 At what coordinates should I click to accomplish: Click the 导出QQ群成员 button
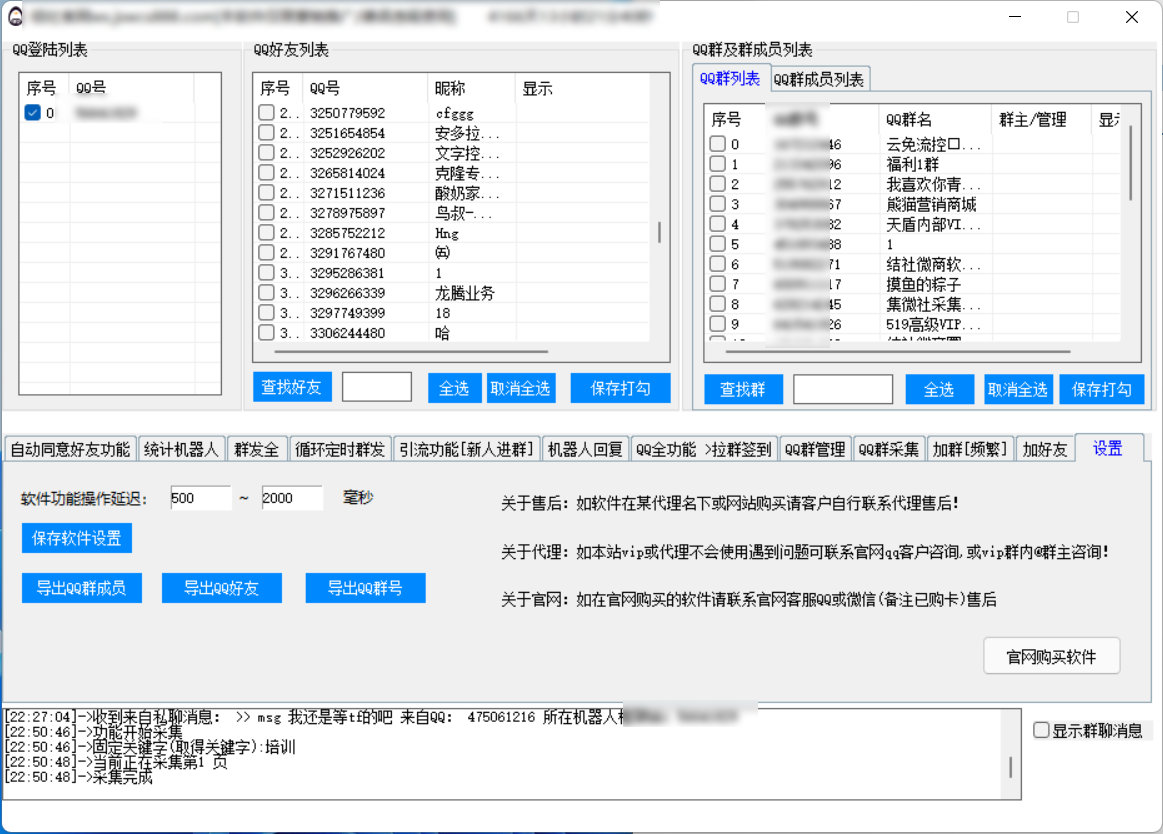(x=81, y=588)
